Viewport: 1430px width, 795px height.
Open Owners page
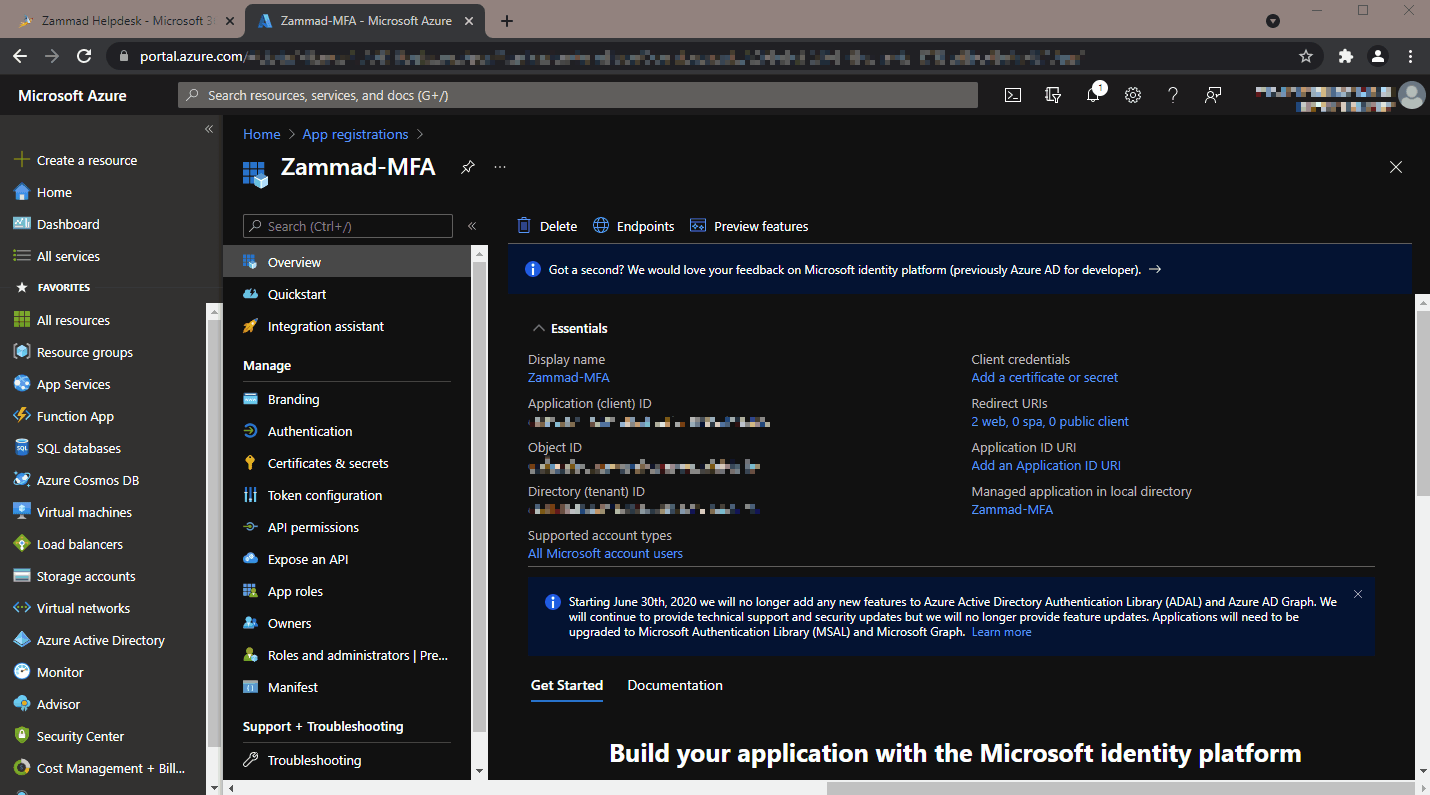346,623
